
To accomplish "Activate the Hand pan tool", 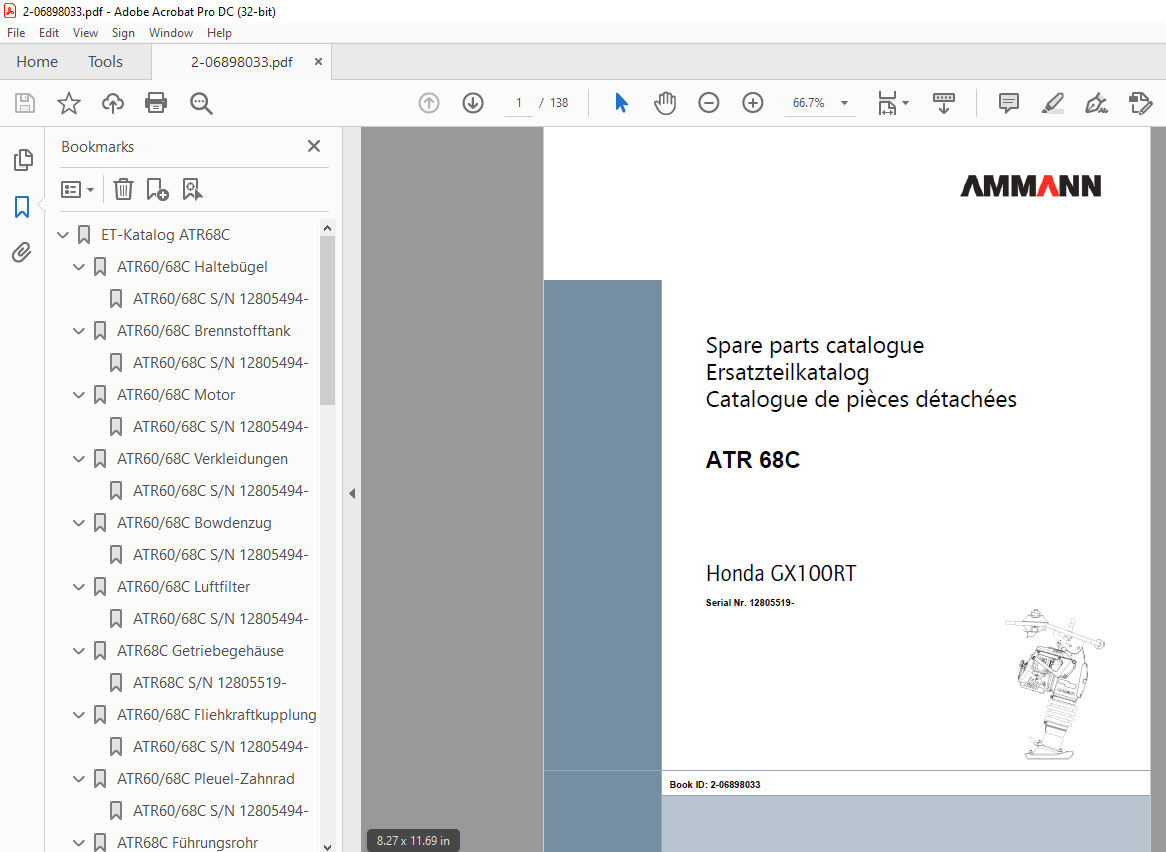I will tap(665, 103).
